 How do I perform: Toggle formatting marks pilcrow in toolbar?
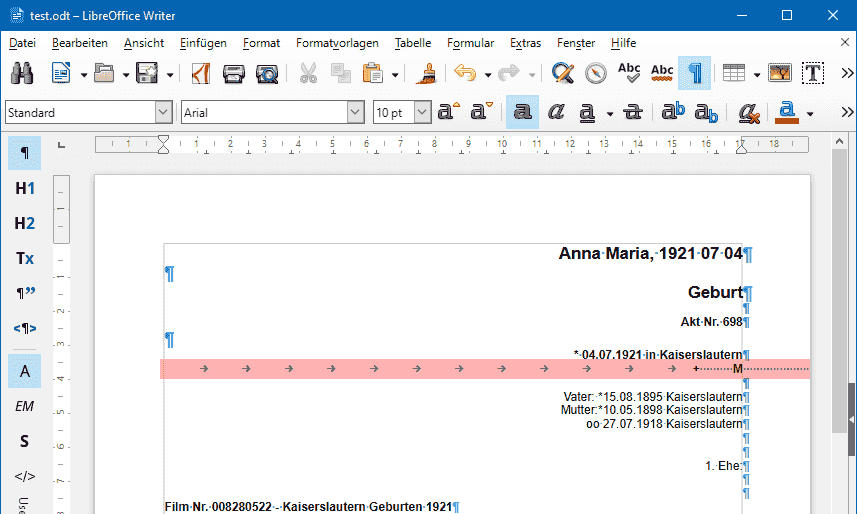[695, 73]
